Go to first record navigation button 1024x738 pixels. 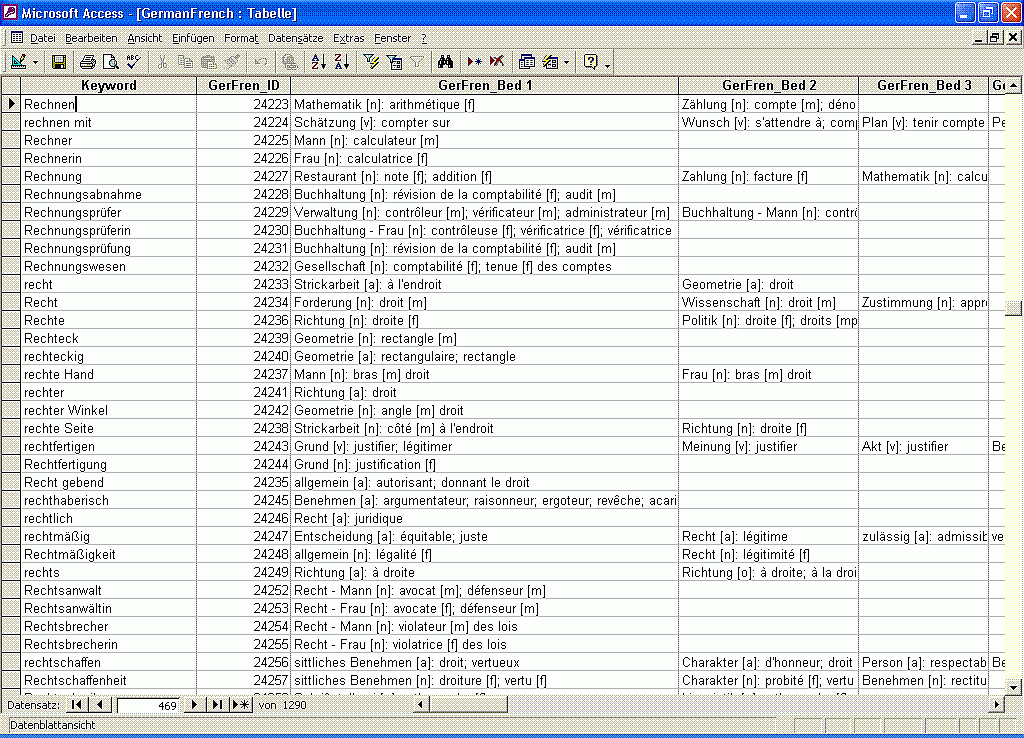[77, 705]
